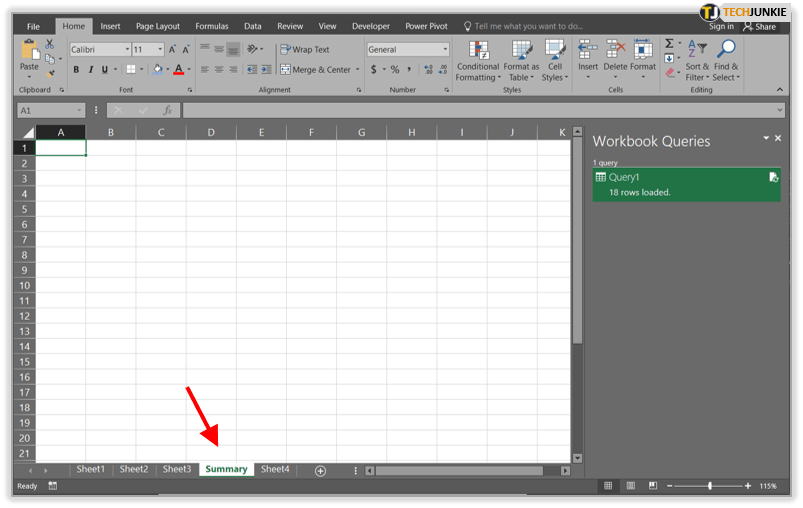Click the AutoSum sigma icon

tap(670, 43)
